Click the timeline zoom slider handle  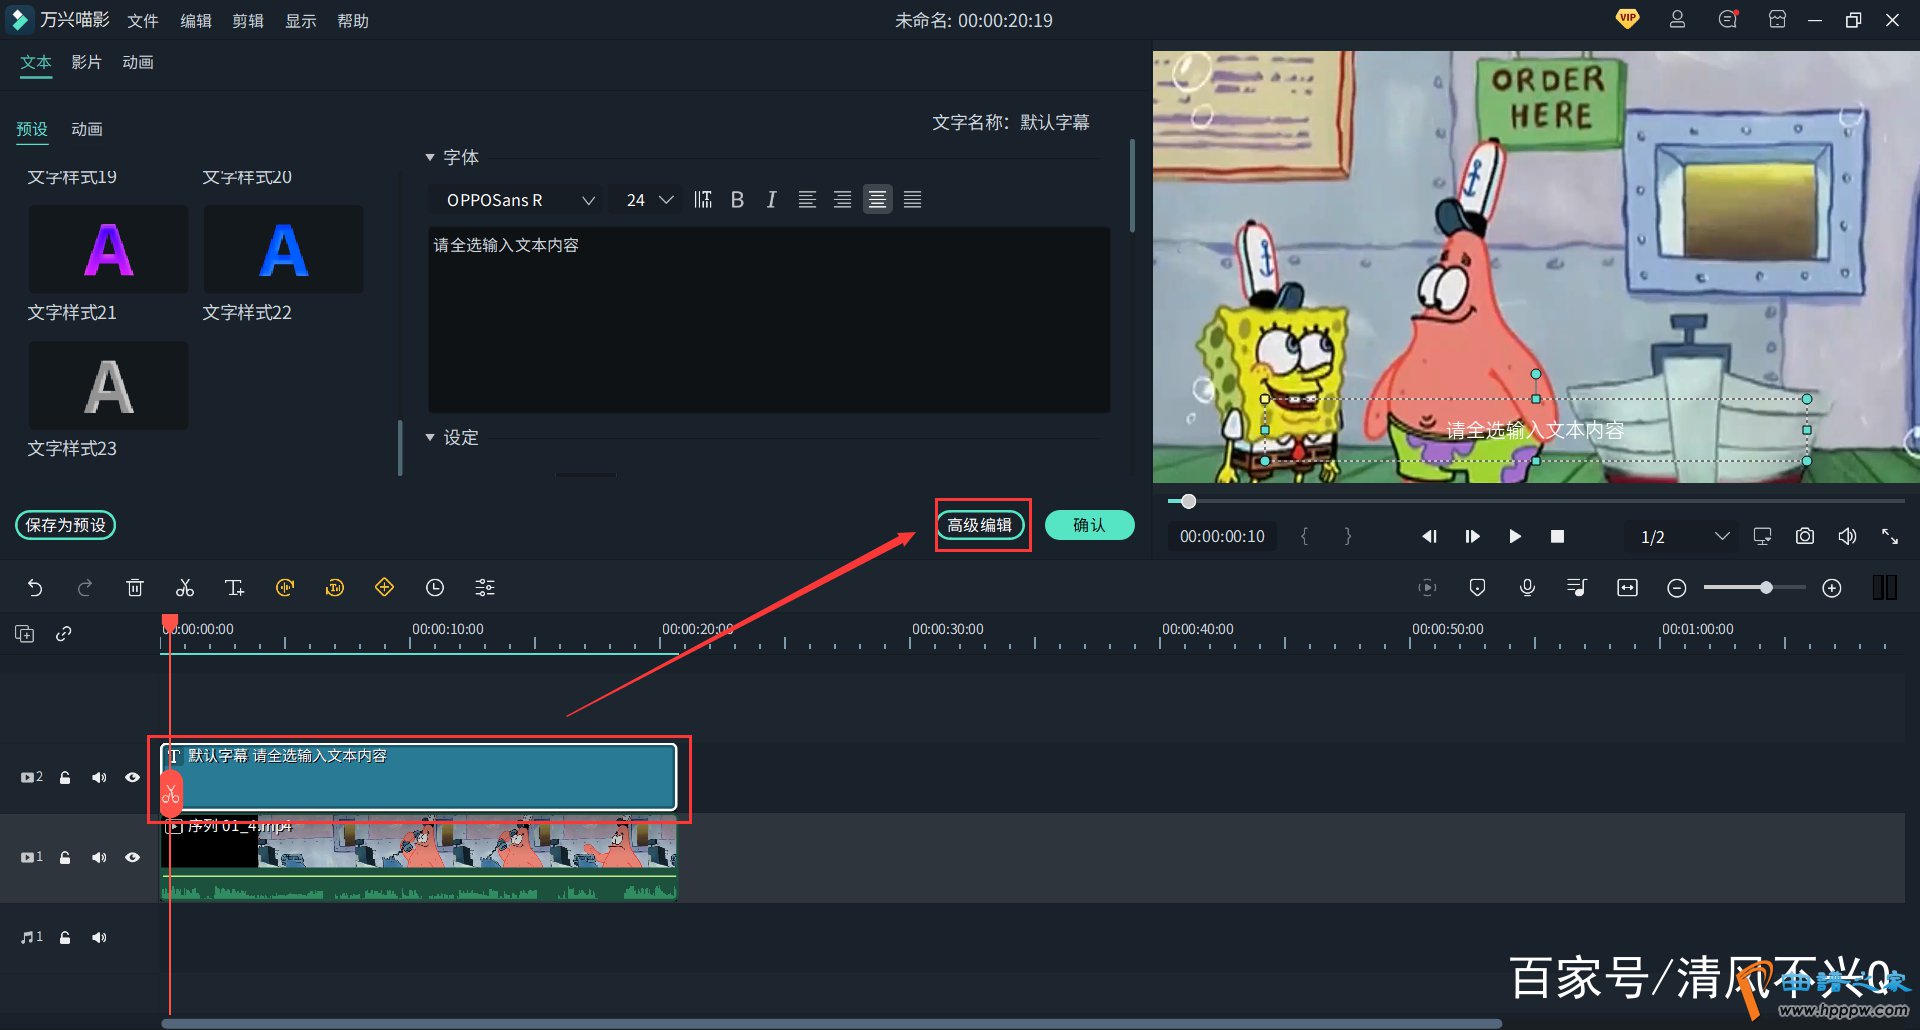click(x=1766, y=588)
